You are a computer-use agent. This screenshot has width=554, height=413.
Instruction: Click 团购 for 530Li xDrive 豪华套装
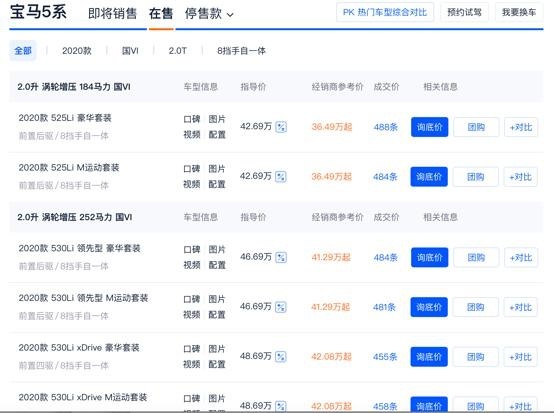tap(476, 357)
